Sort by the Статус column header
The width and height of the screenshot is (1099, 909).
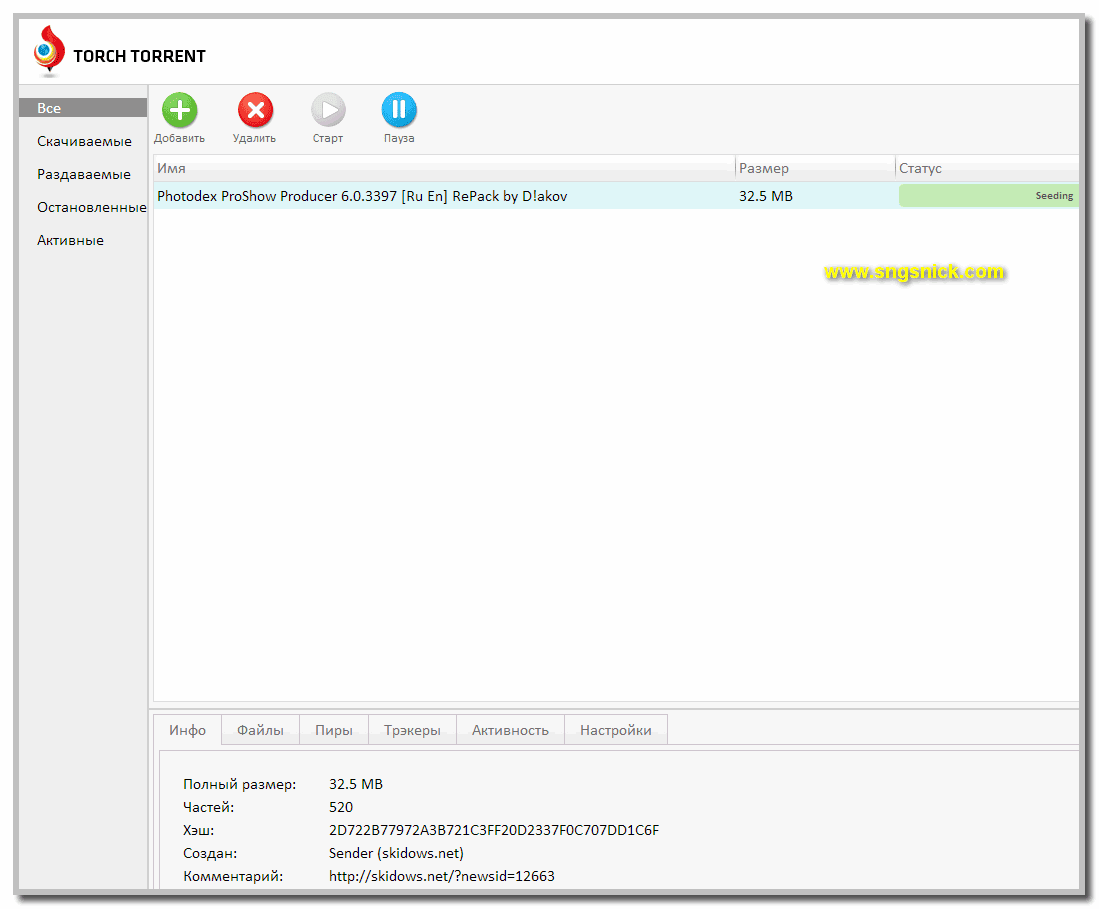(x=988, y=168)
